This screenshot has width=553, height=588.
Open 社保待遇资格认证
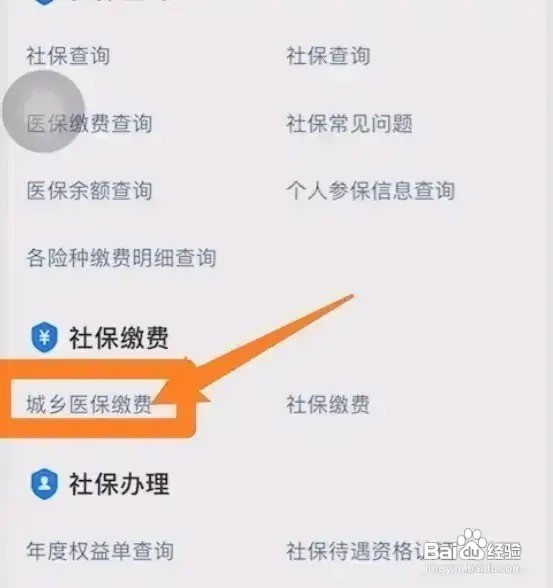pyautogui.click(x=360, y=551)
